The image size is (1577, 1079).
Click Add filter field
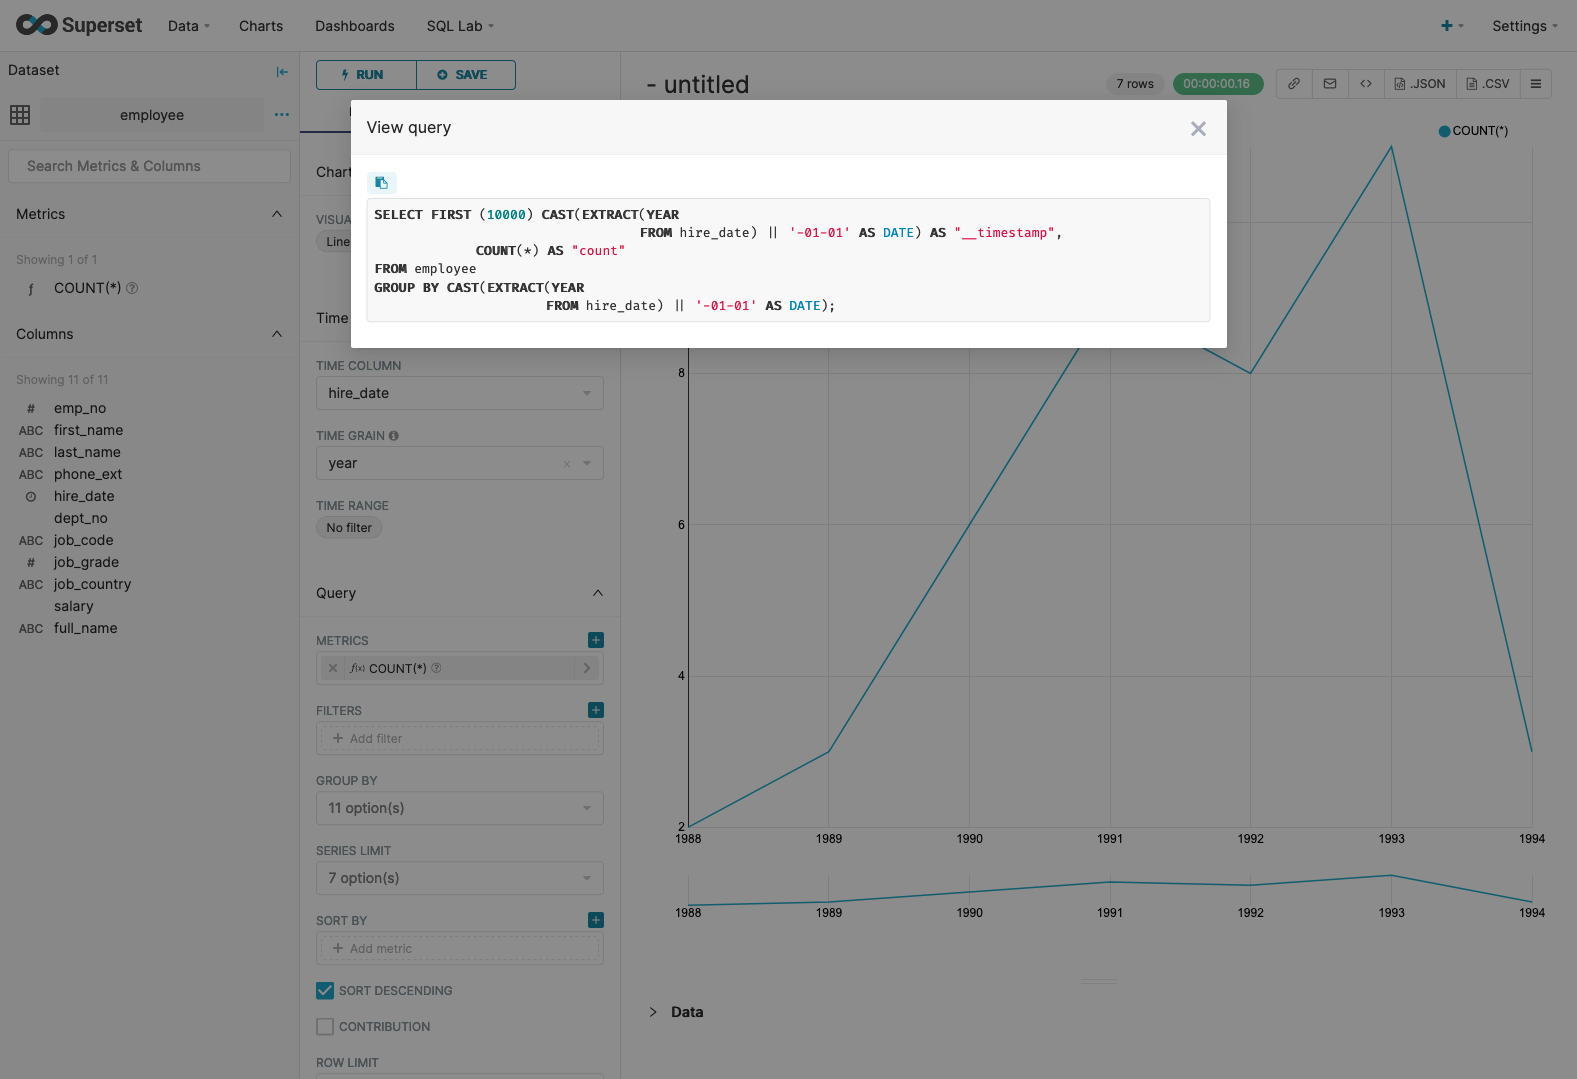[x=460, y=738]
